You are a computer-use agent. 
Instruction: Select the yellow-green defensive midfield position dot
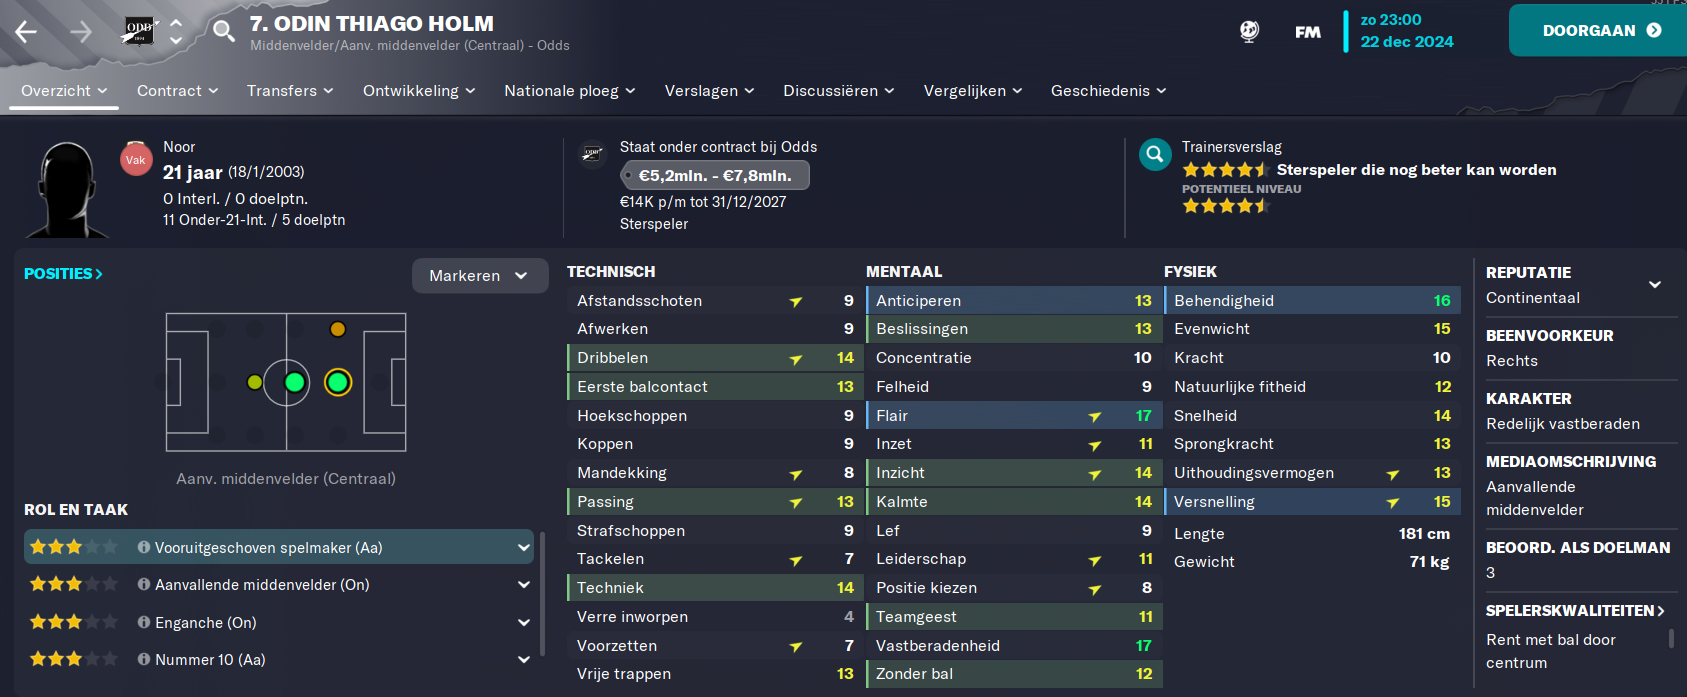click(x=255, y=382)
